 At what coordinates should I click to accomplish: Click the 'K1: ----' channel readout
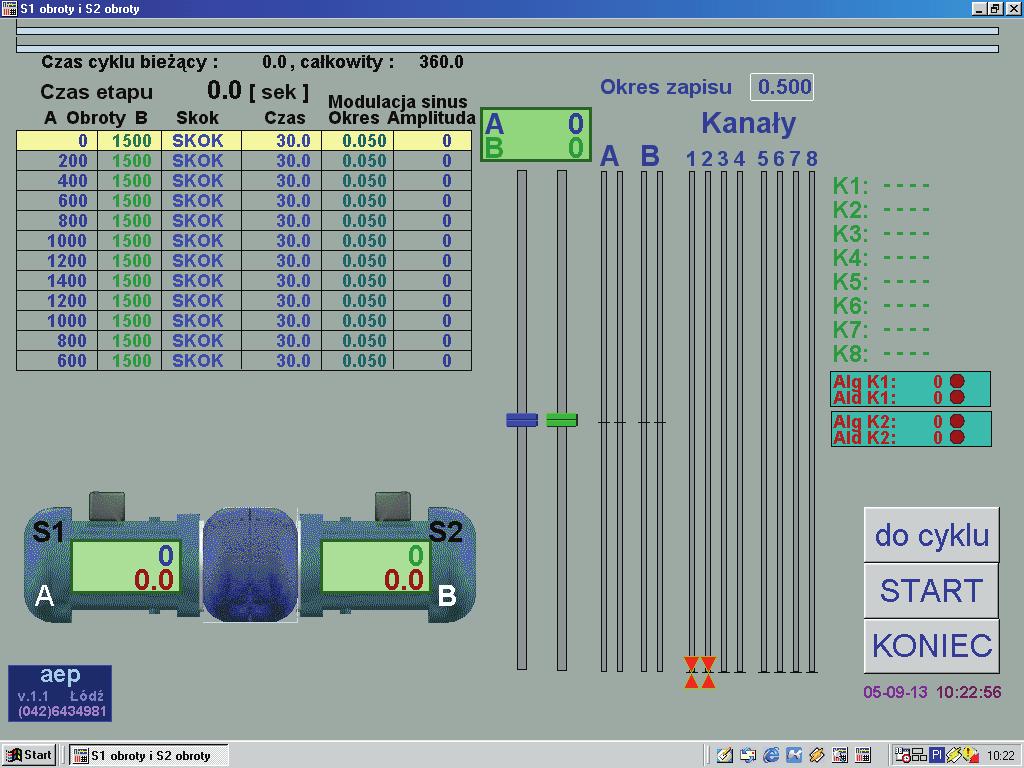(x=881, y=186)
